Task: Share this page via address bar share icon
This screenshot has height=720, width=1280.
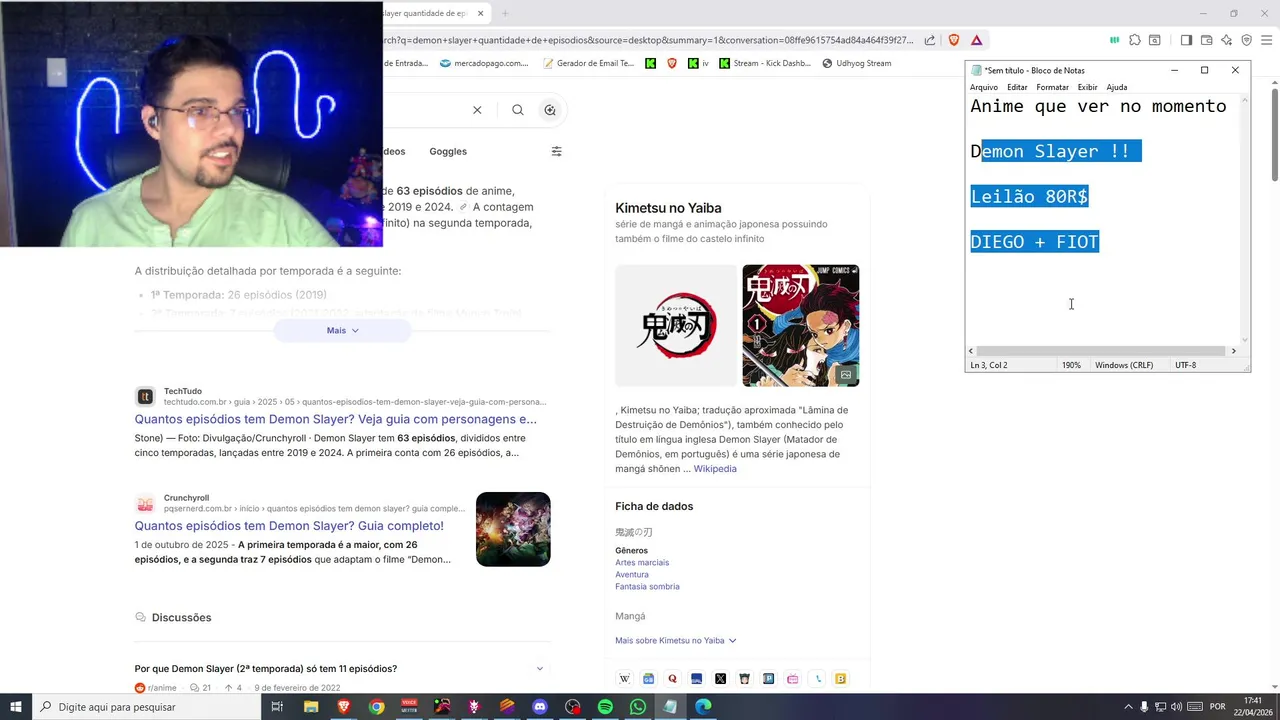Action: (x=930, y=40)
